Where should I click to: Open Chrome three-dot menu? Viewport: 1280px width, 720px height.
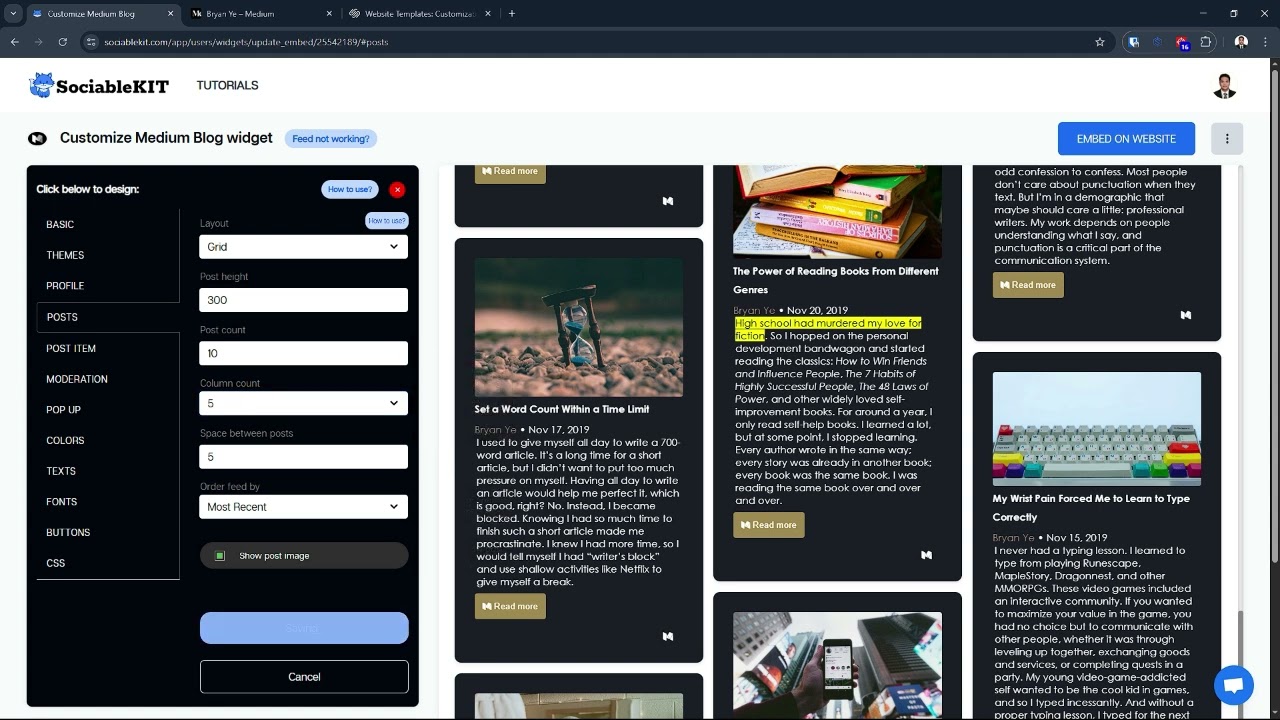1266,42
